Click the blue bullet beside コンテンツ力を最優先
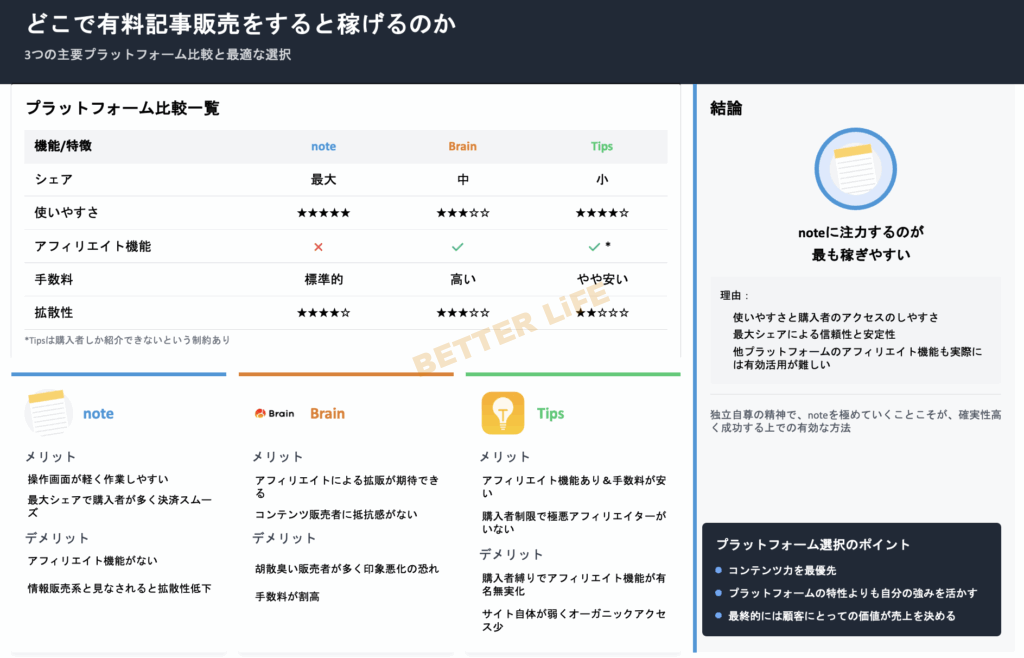The width and height of the screenshot is (1024, 658). click(718, 570)
